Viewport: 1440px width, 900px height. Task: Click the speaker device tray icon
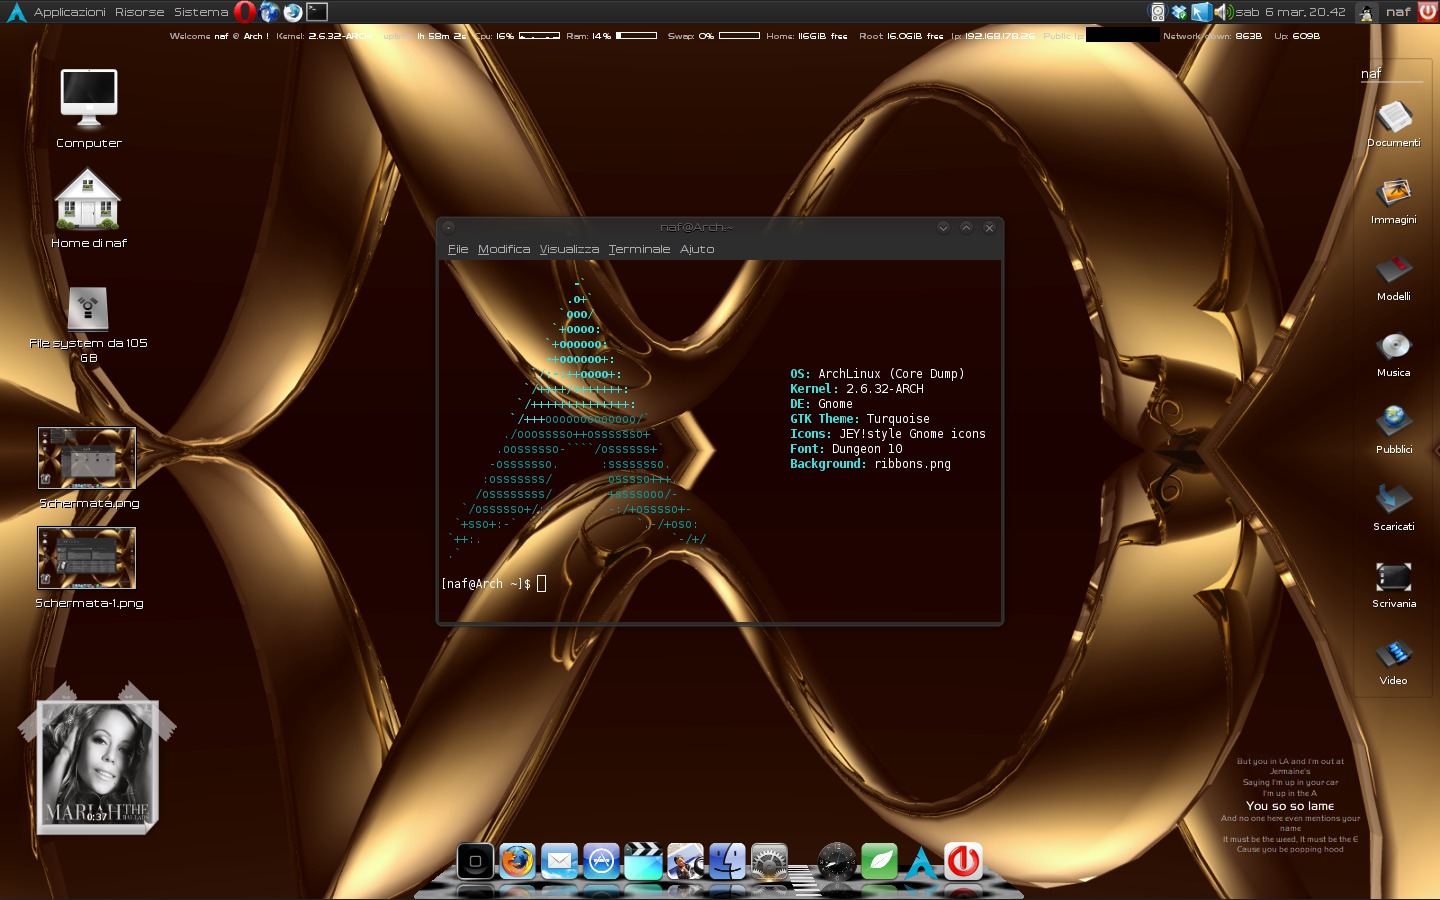tap(1158, 12)
